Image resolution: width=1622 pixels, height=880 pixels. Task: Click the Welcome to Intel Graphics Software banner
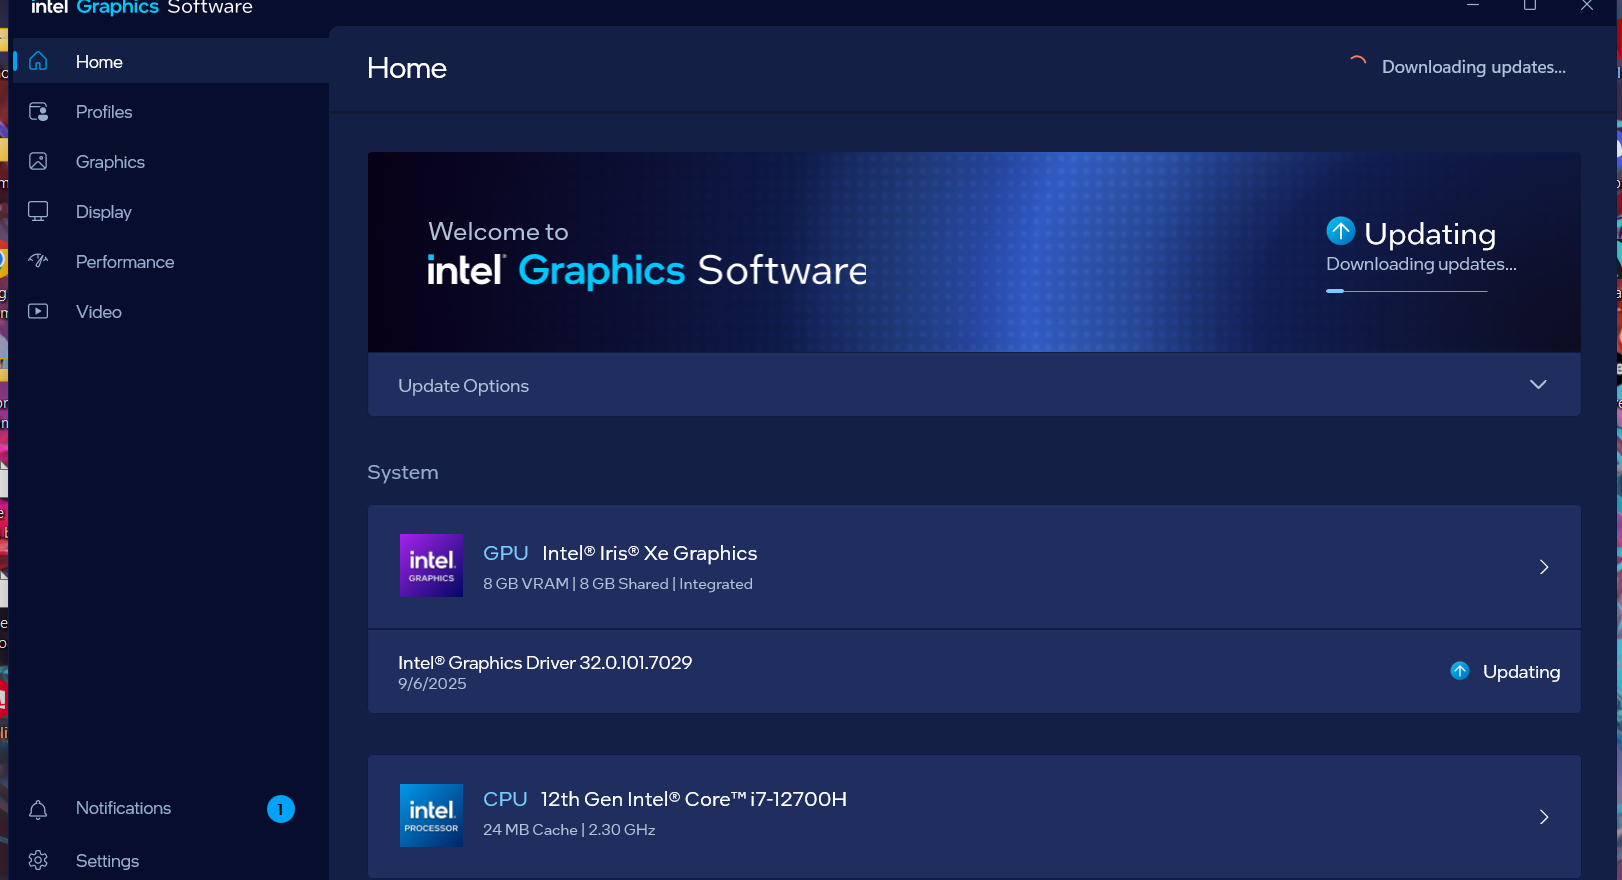[x=974, y=252]
